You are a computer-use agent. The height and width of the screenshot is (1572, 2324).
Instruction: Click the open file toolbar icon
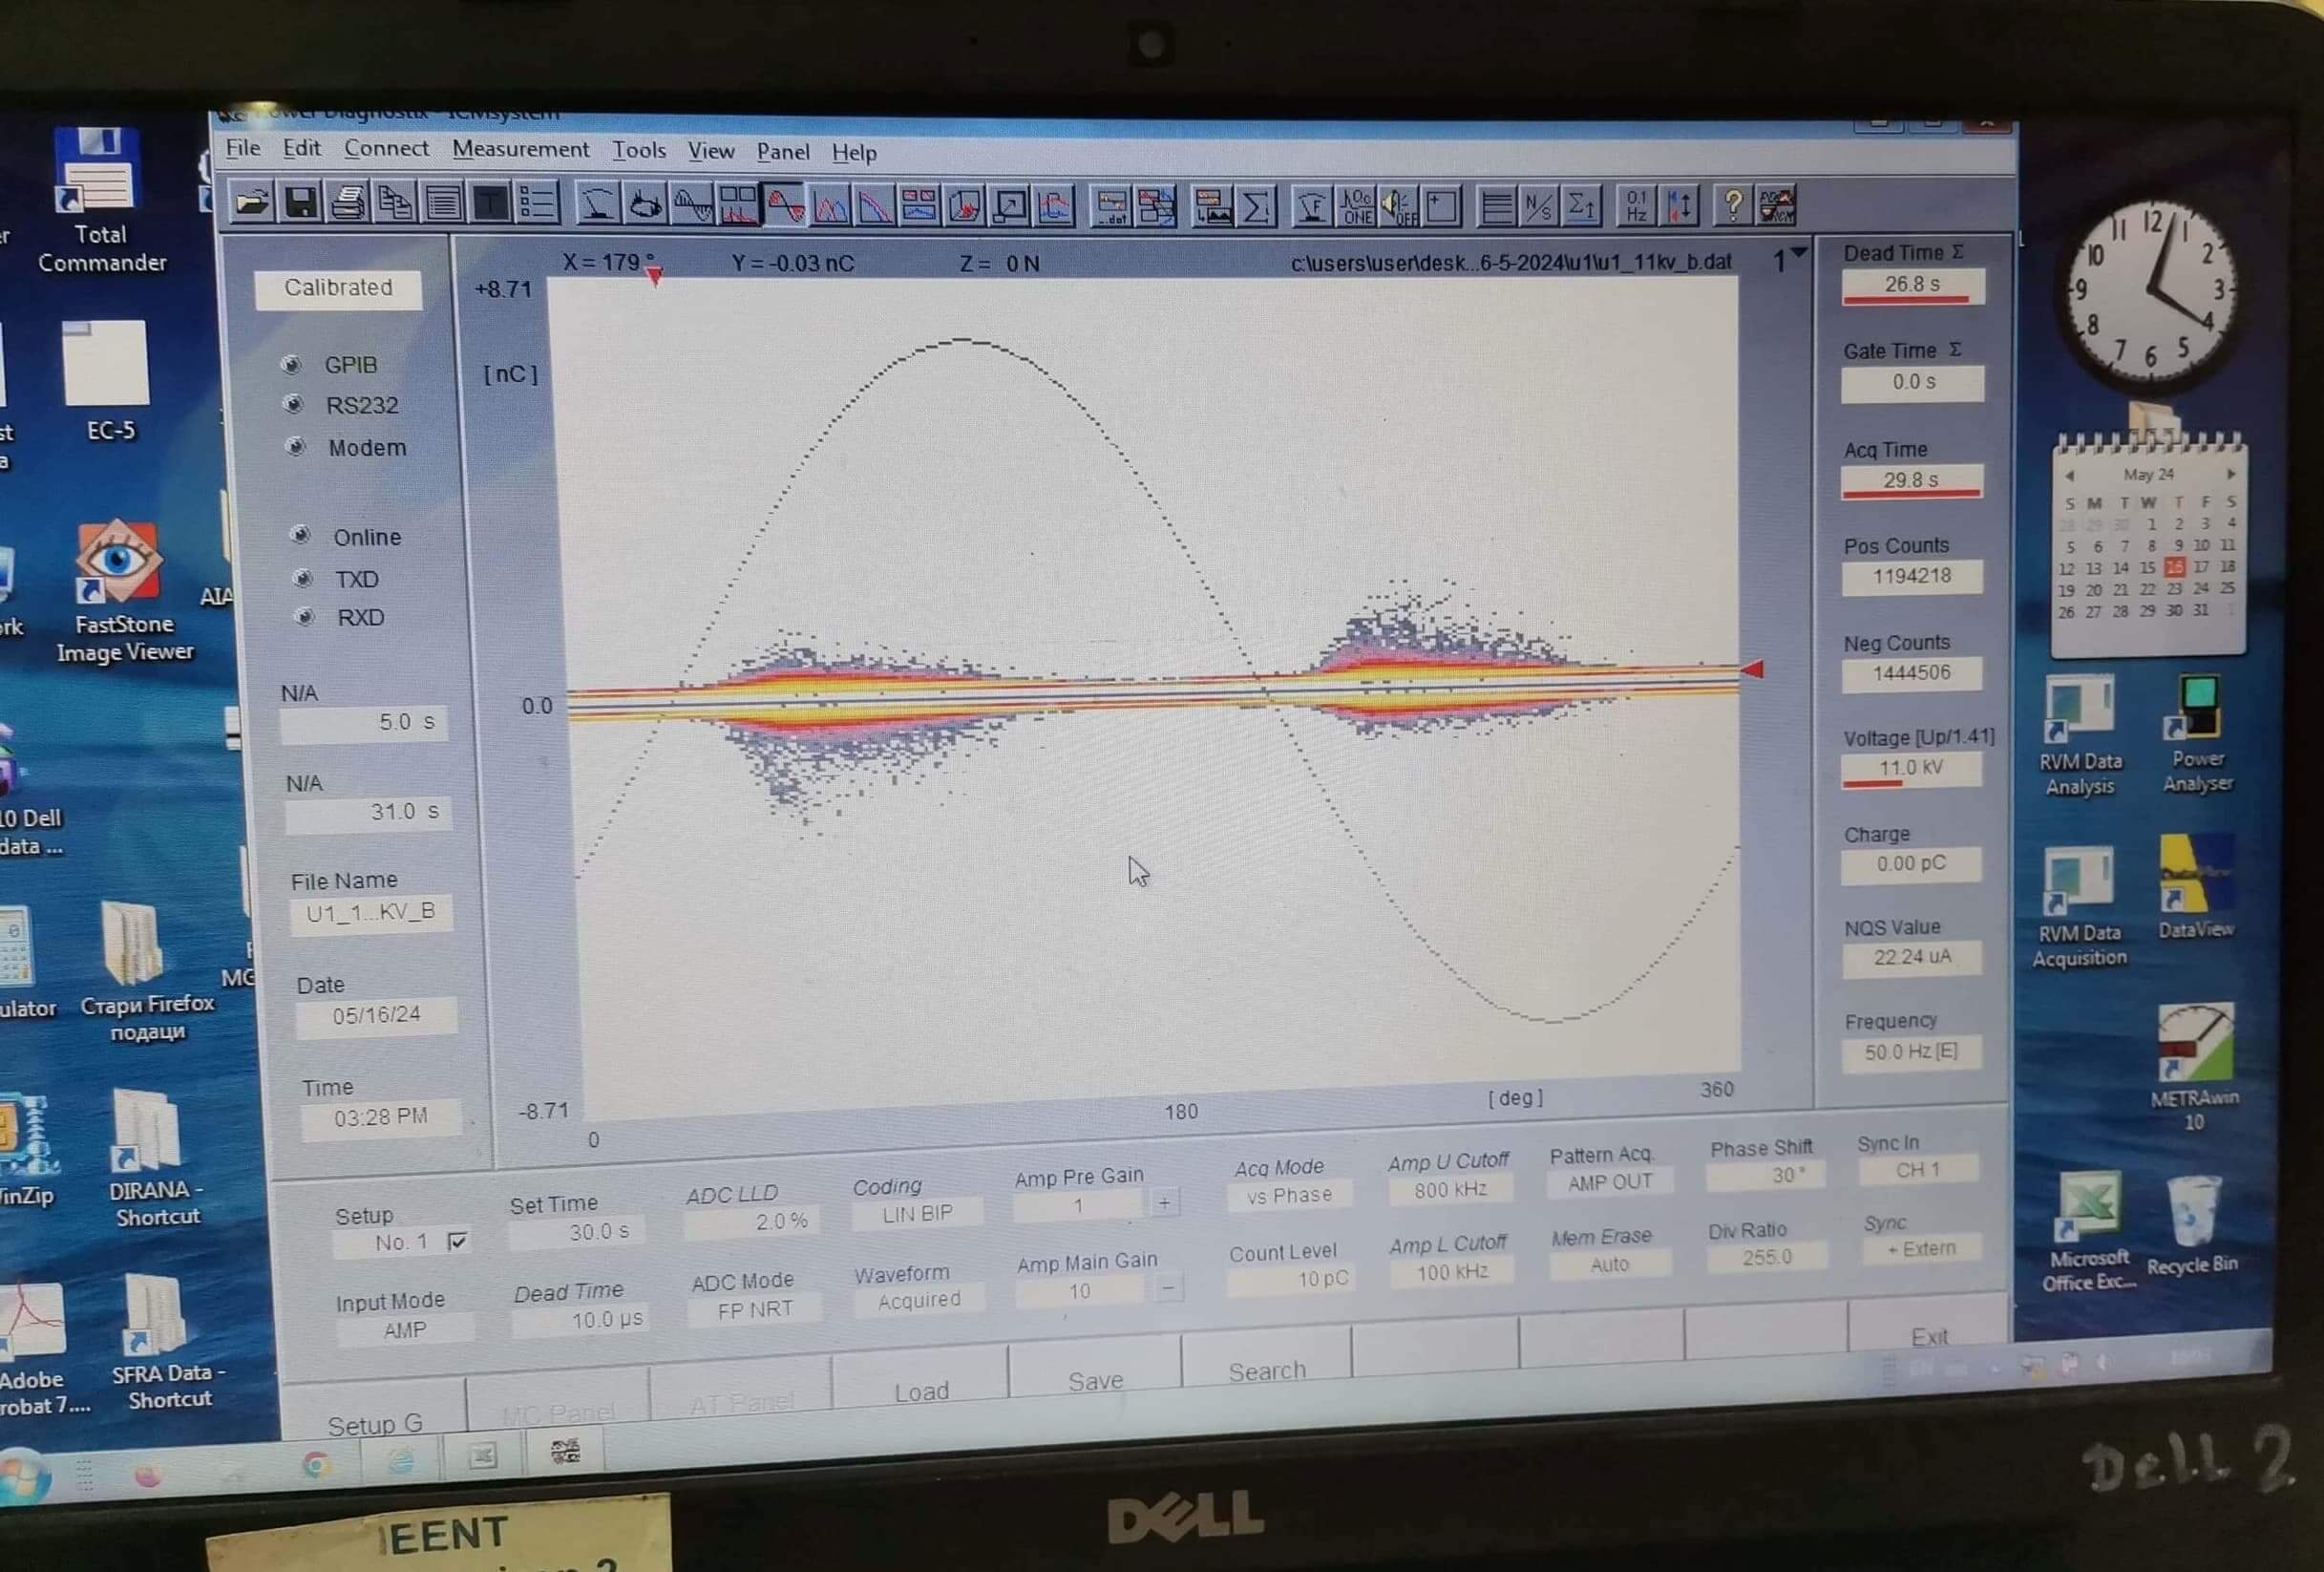tap(251, 204)
